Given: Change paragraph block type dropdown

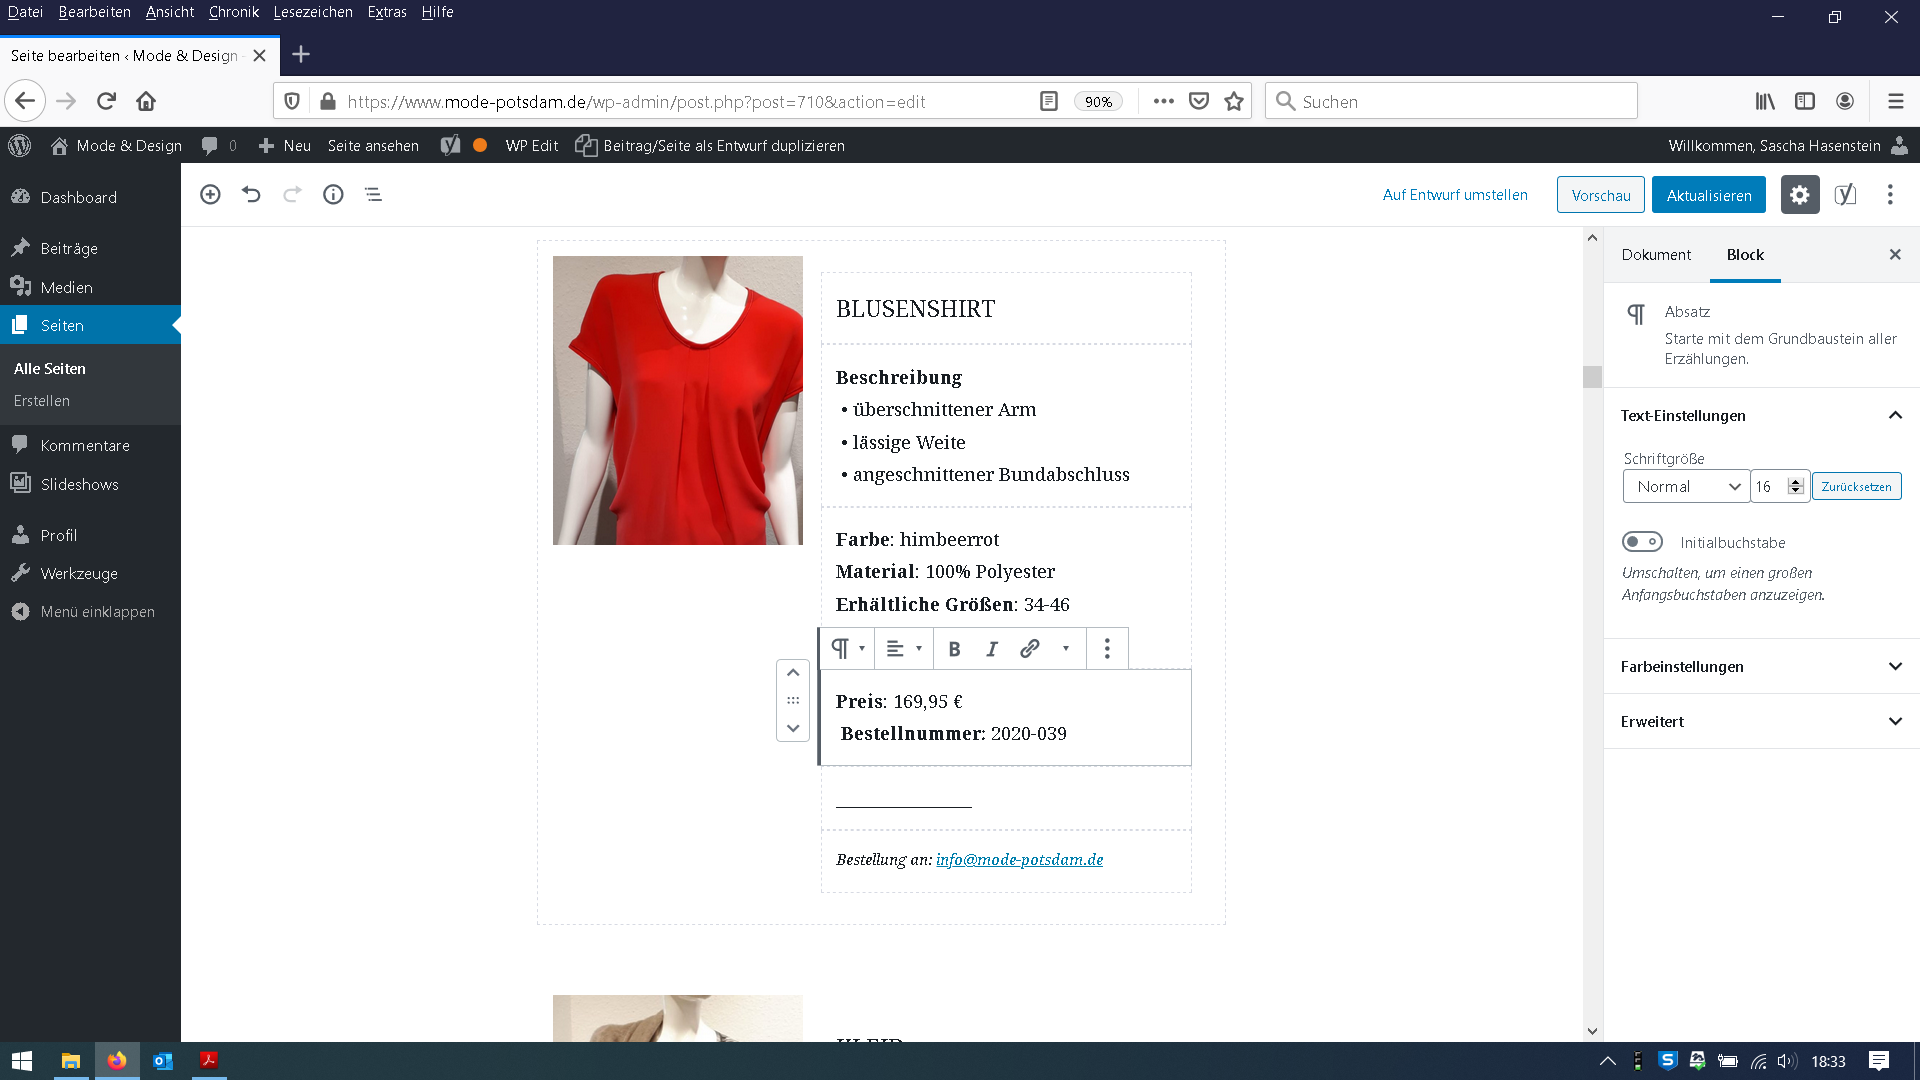Looking at the screenshot, I should click(847, 649).
